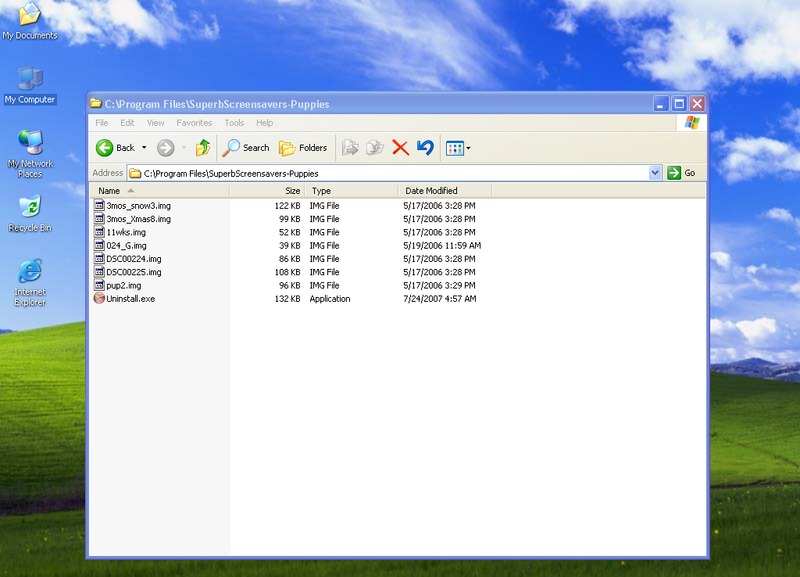The image size is (800, 577).
Task: Click the greyed Forward arrow button
Action: [x=165, y=148]
